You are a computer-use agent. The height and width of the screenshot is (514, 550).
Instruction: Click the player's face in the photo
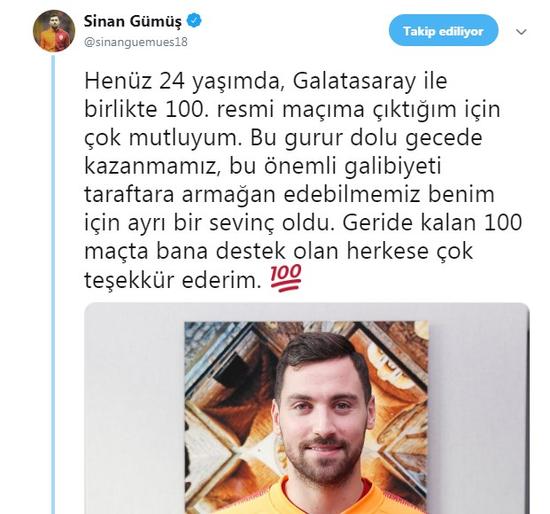tap(321, 409)
